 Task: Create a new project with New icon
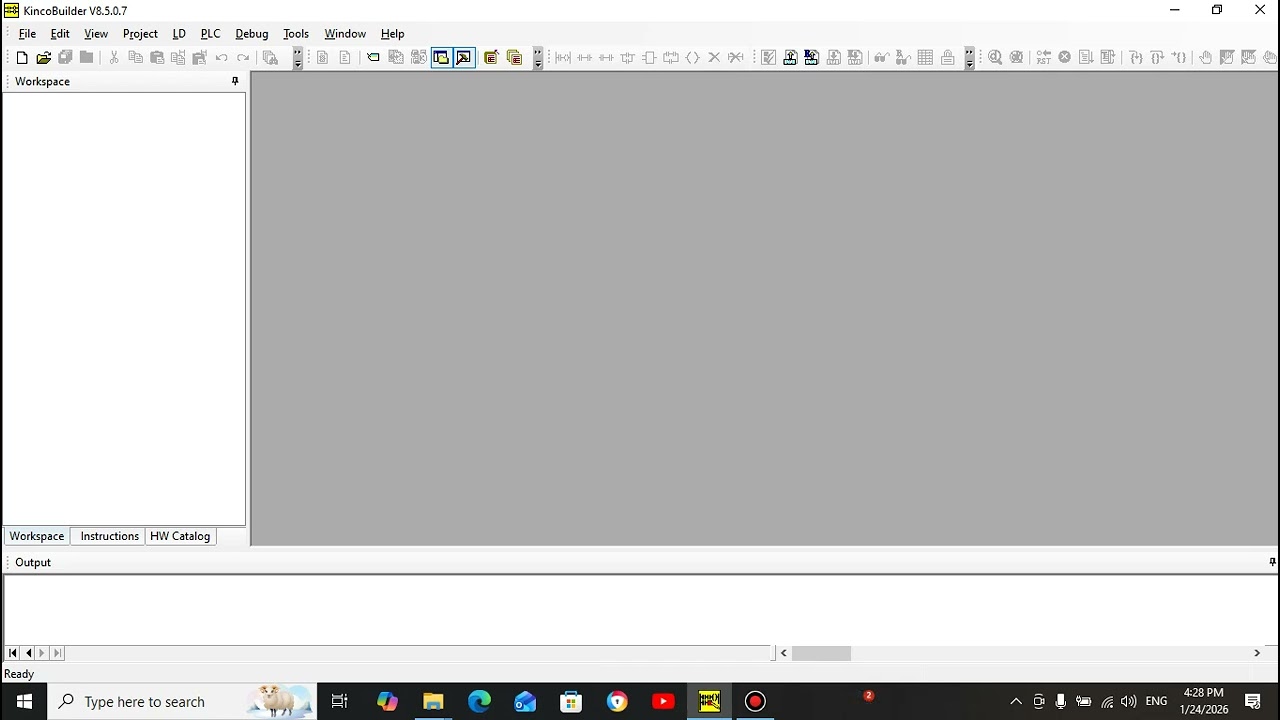pyautogui.click(x=22, y=58)
